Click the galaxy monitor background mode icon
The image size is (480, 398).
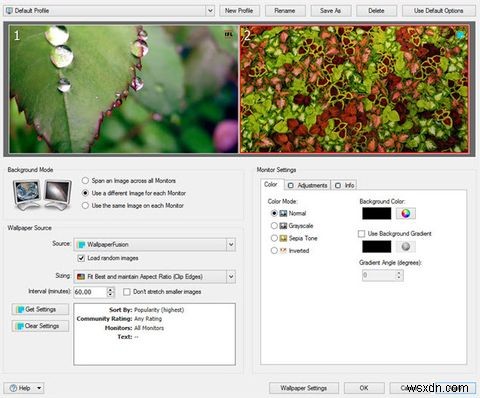[x=58, y=194]
